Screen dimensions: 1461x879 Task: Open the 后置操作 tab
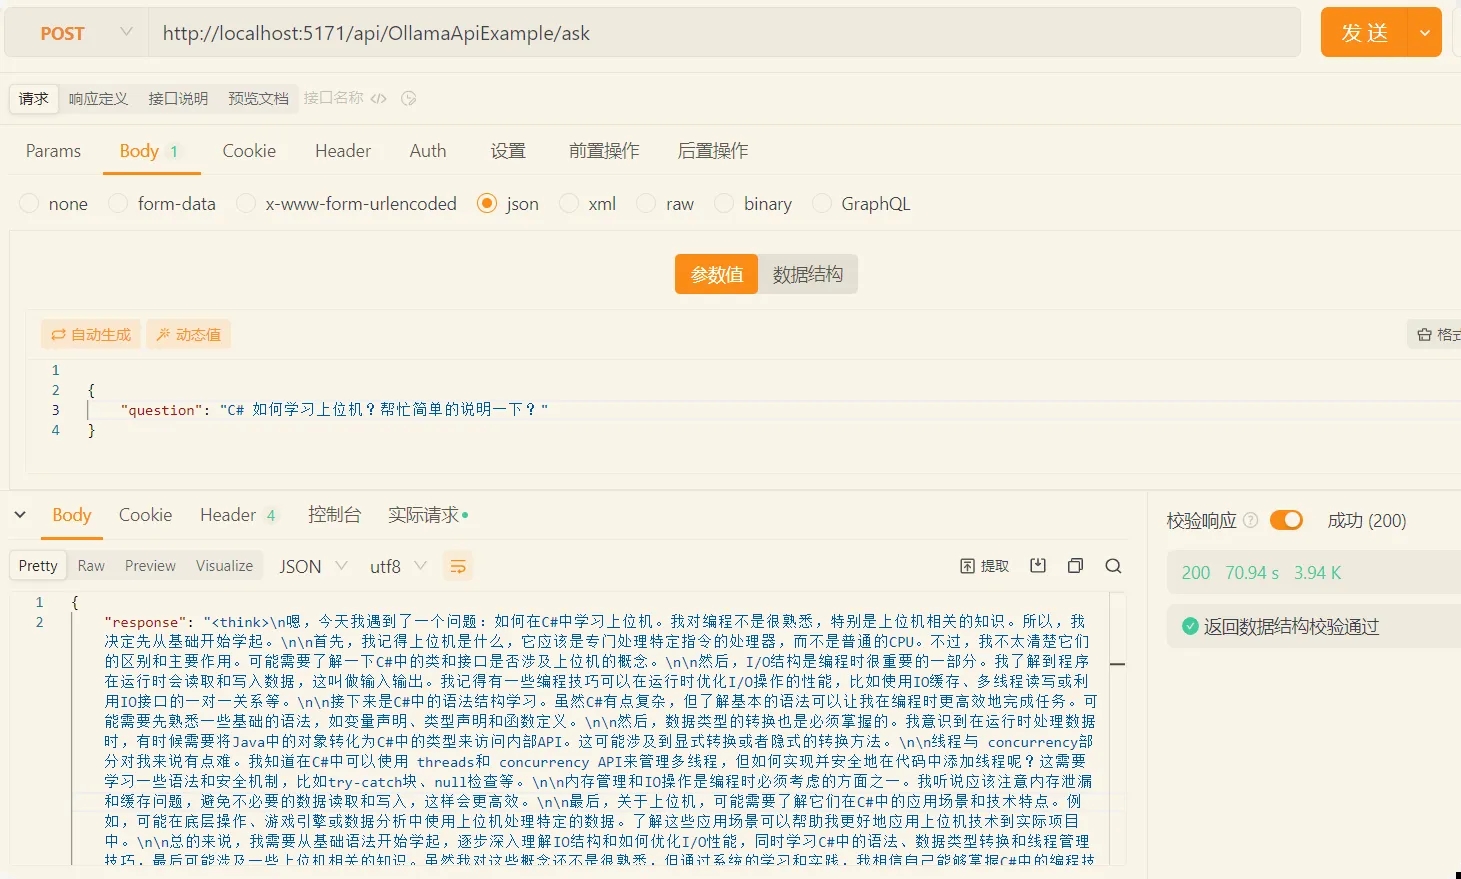click(713, 151)
